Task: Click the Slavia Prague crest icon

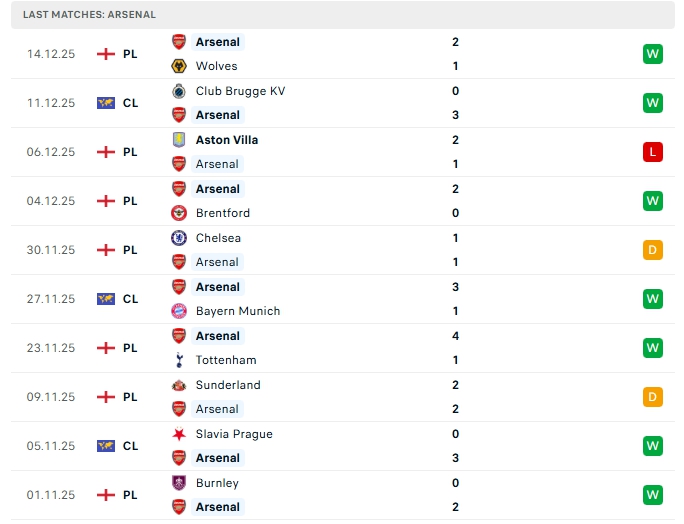Action: (179, 434)
